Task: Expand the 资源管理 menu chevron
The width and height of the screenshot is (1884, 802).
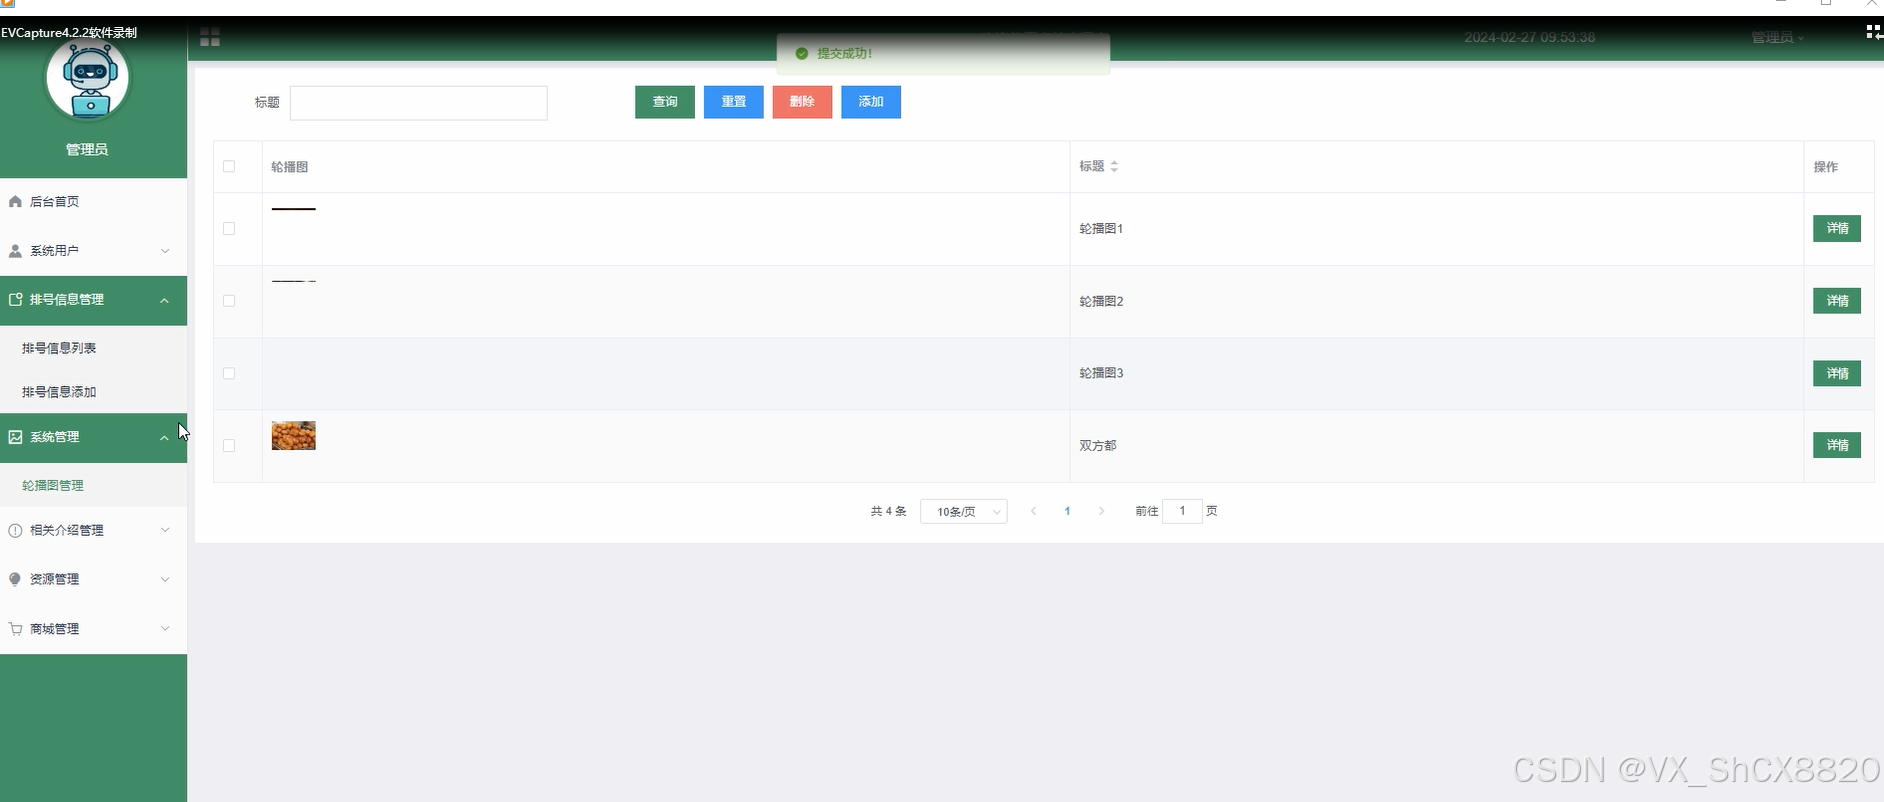Action: pyautogui.click(x=165, y=579)
